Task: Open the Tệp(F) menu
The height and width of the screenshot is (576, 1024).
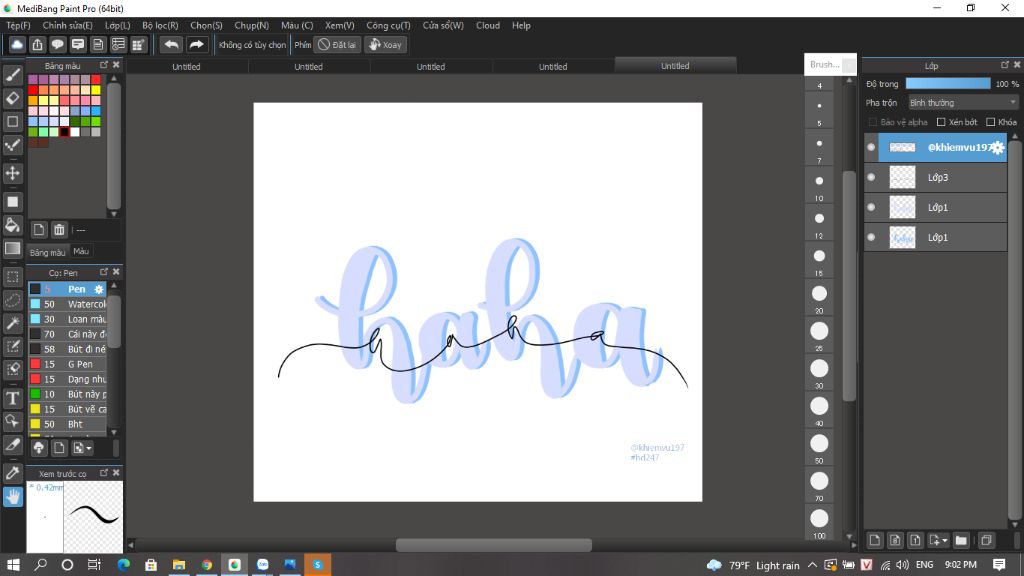Action: click(18, 25)
